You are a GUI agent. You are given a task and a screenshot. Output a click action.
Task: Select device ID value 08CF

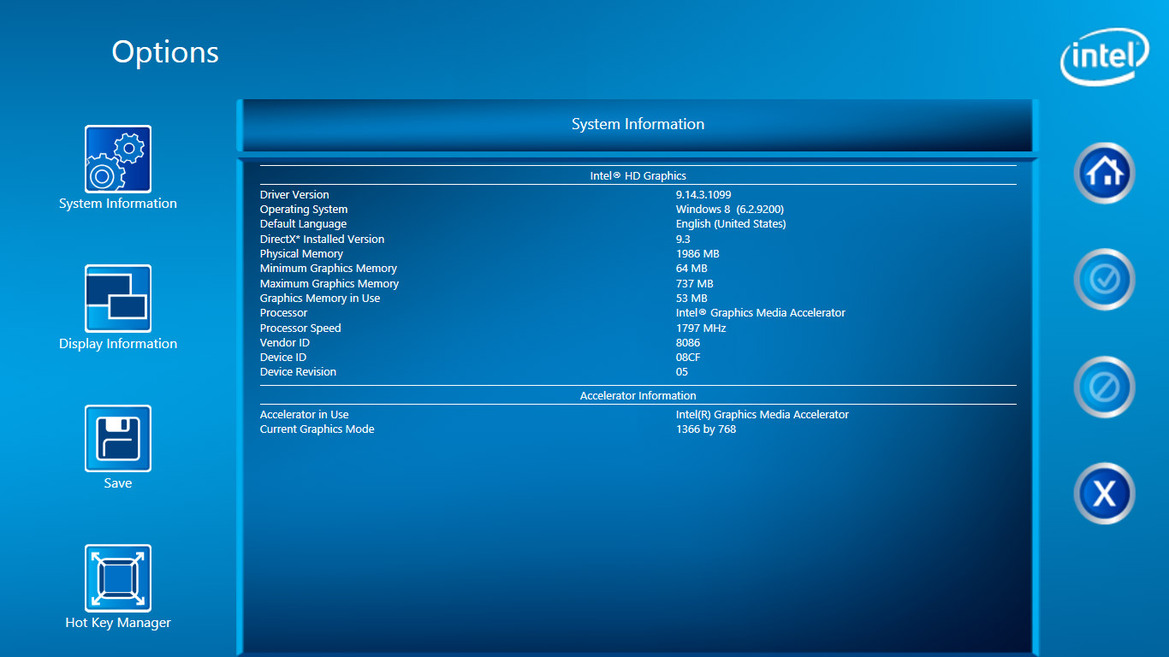(x=687, y=357)
